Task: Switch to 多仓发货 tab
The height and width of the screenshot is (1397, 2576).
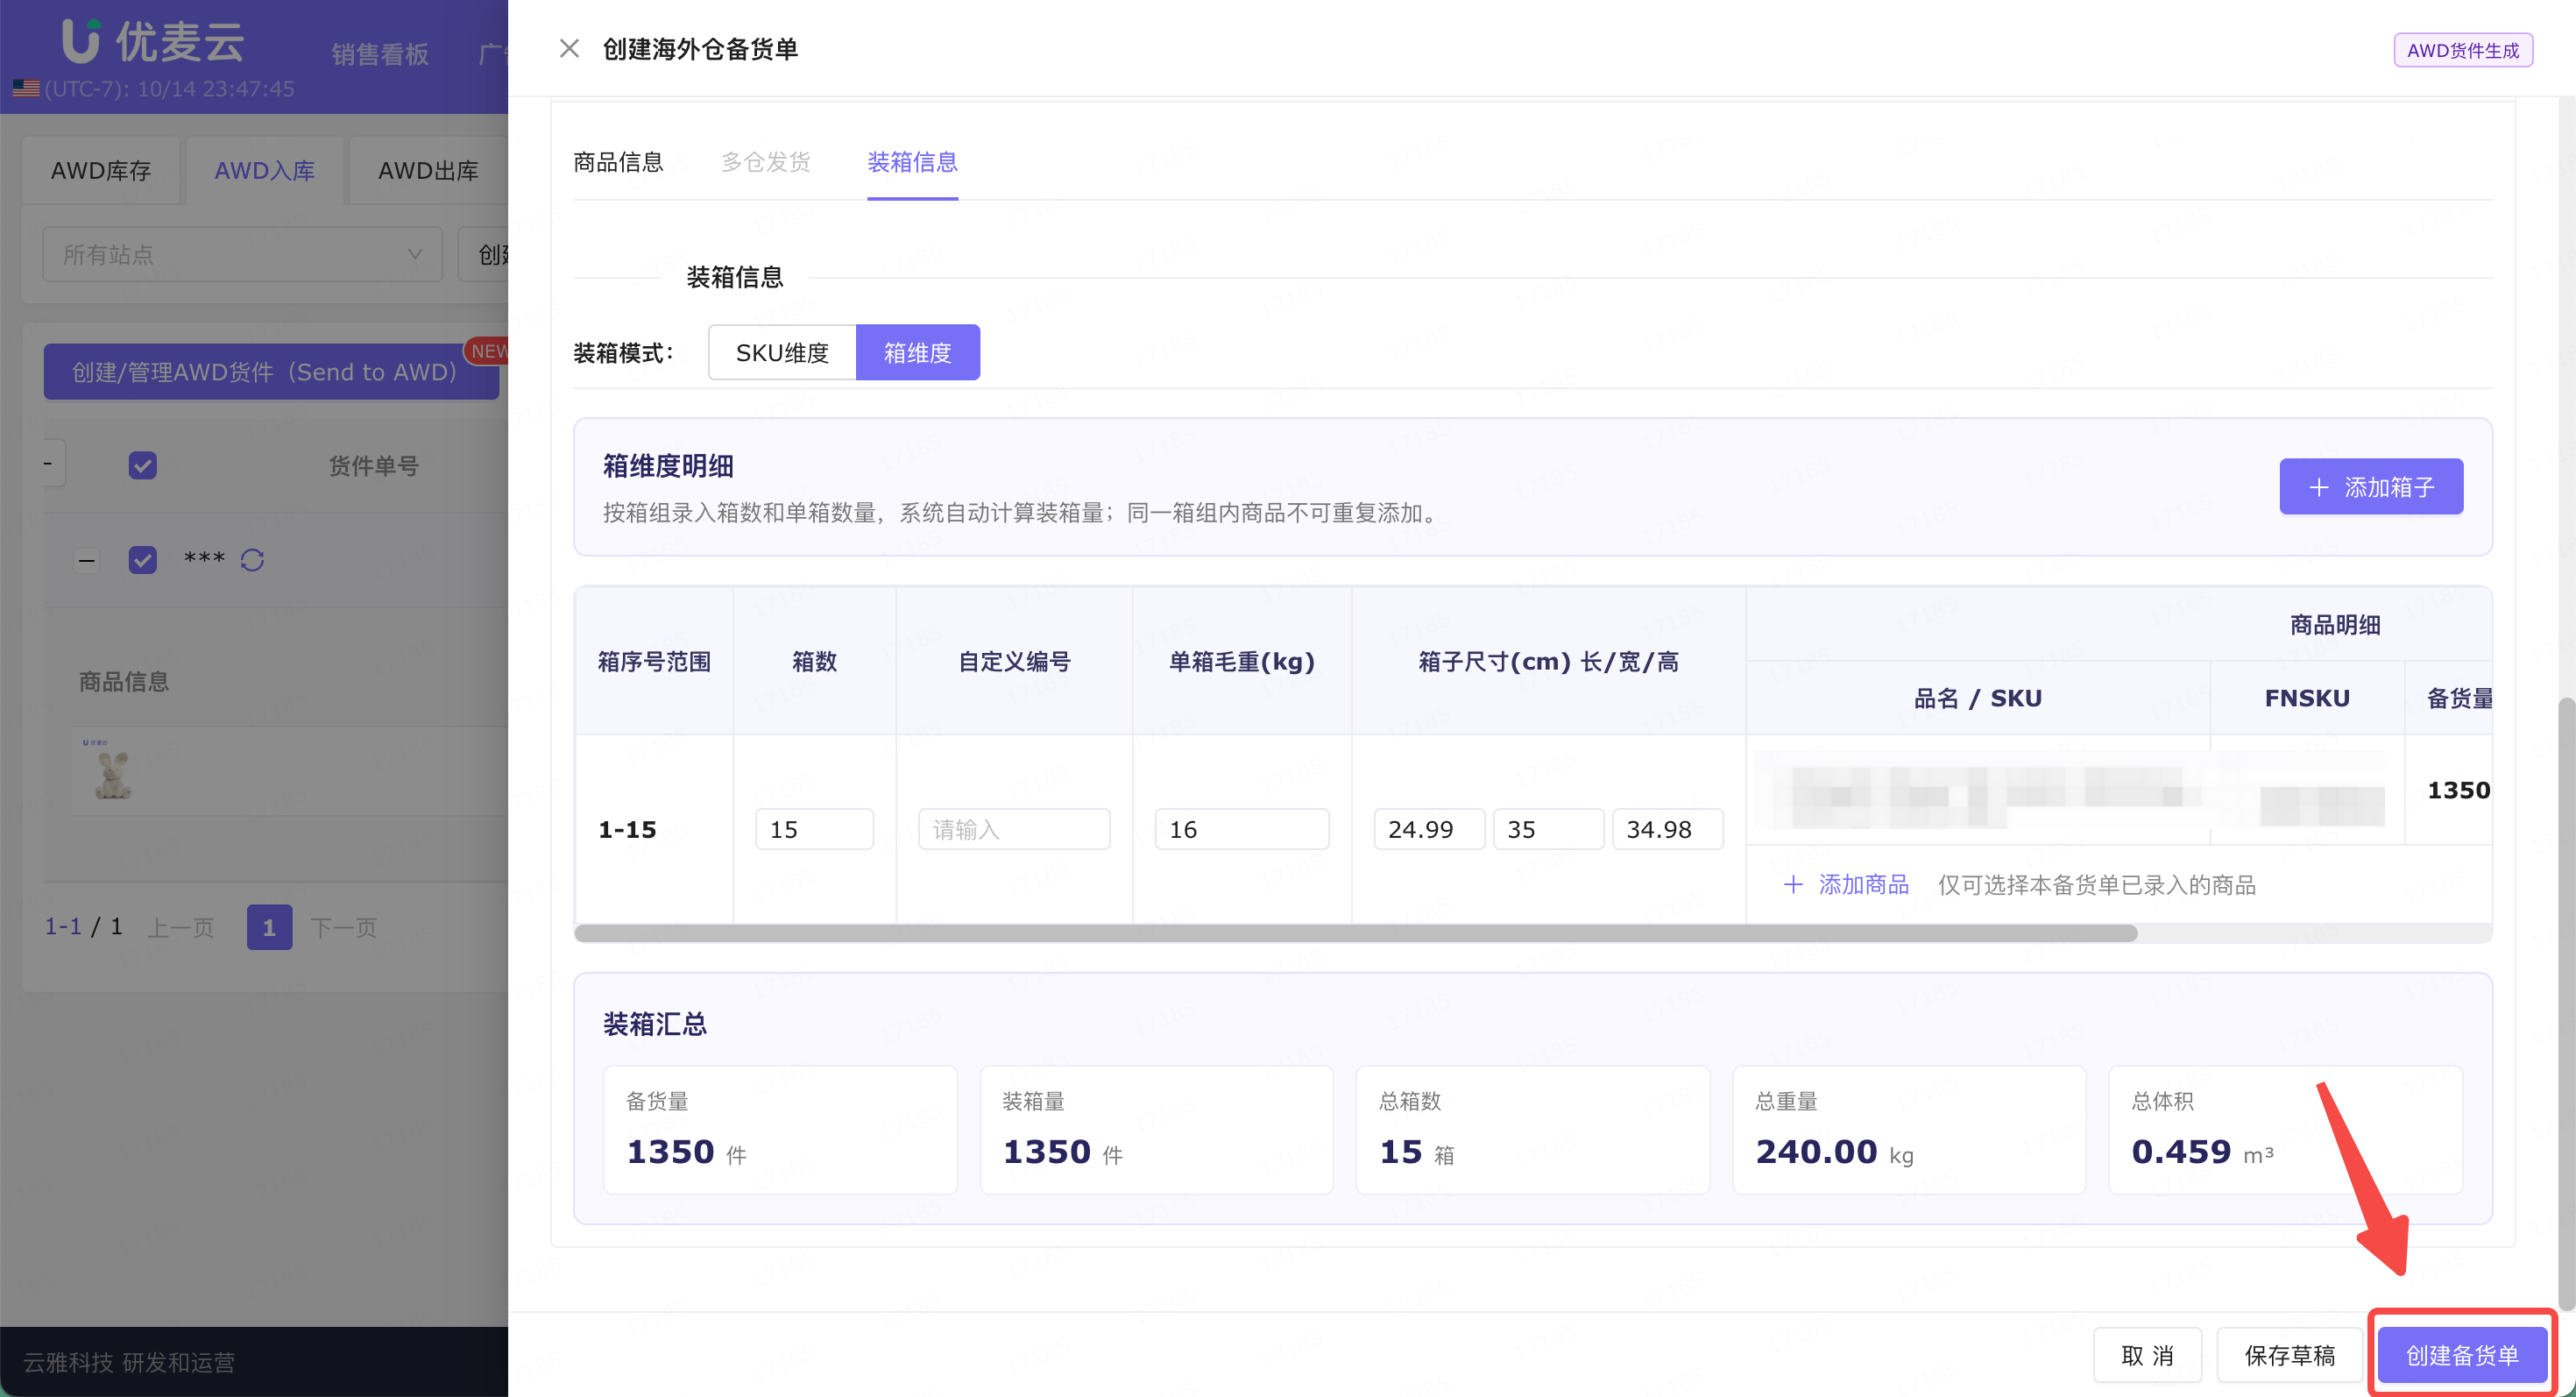Action: coord(765,162)
